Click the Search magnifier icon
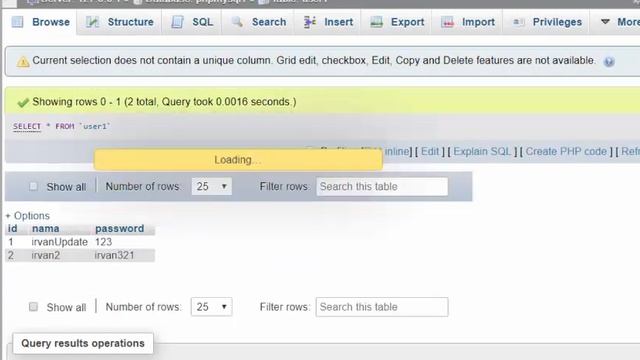Viewport: 640px width, 360px height. pyautogui.click(x=237, y=22)
